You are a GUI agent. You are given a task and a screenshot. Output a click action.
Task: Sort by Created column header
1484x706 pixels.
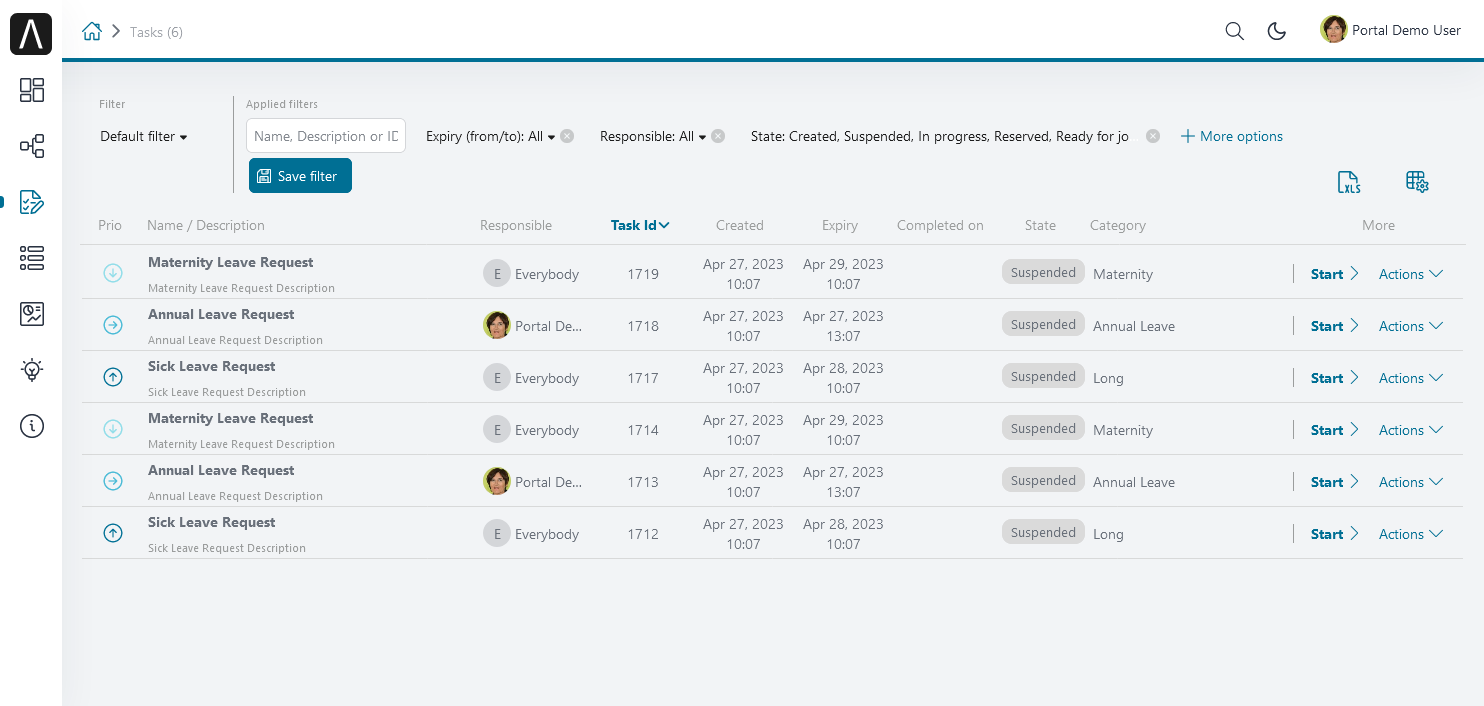click(740, 225)
